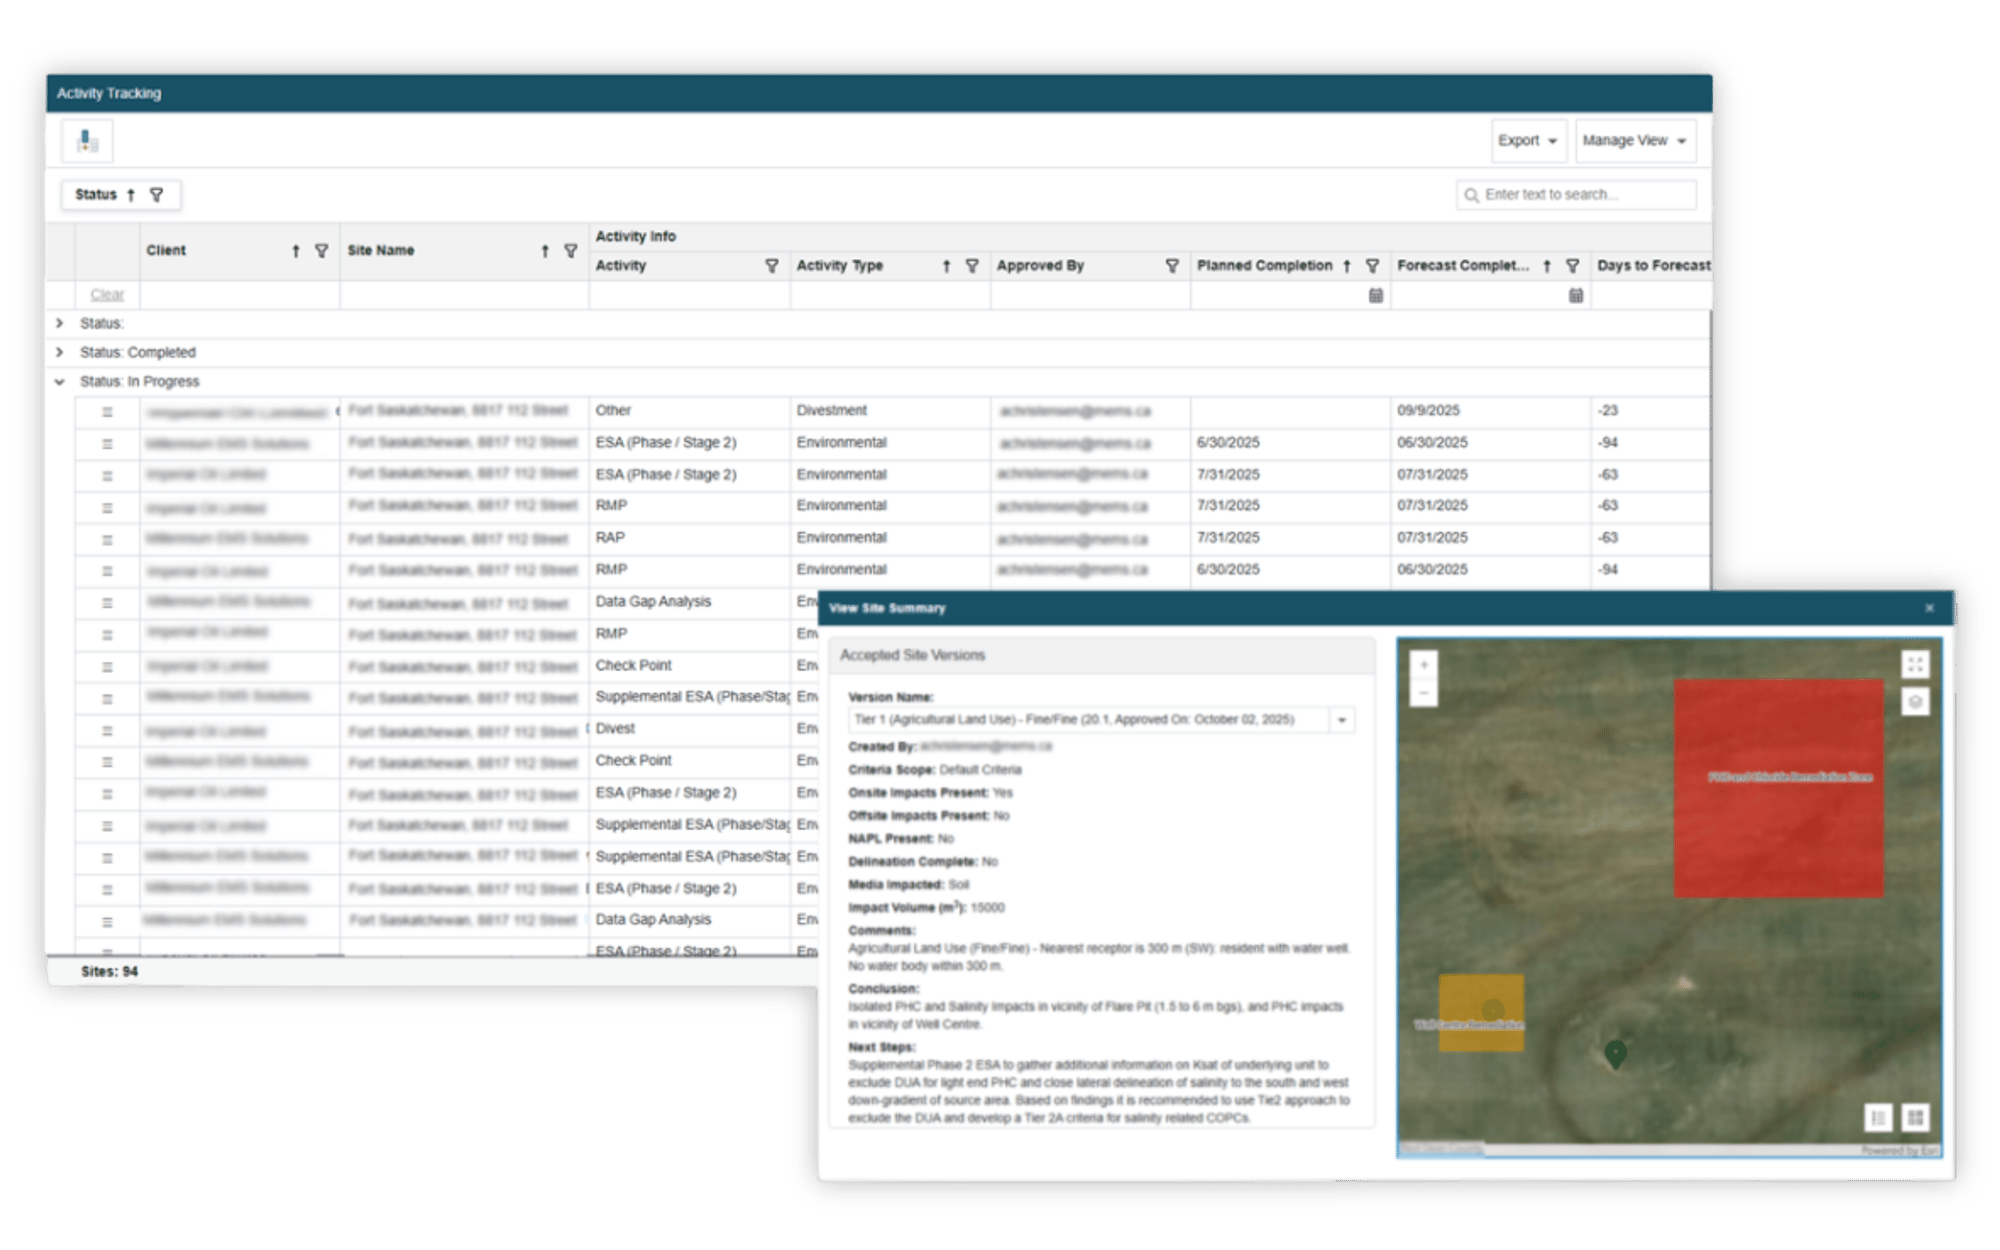The width and height of the screenshot is (2000, 1250).
Task: Click the Status group chip sort arrow
Action: point(131,195)
